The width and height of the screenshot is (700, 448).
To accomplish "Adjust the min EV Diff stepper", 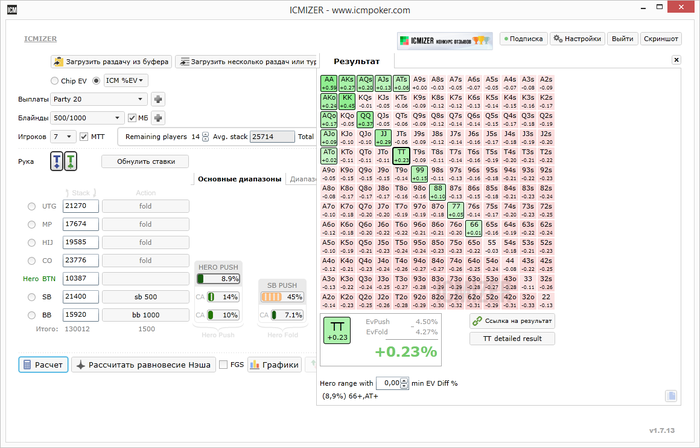I will pos(404,383).
